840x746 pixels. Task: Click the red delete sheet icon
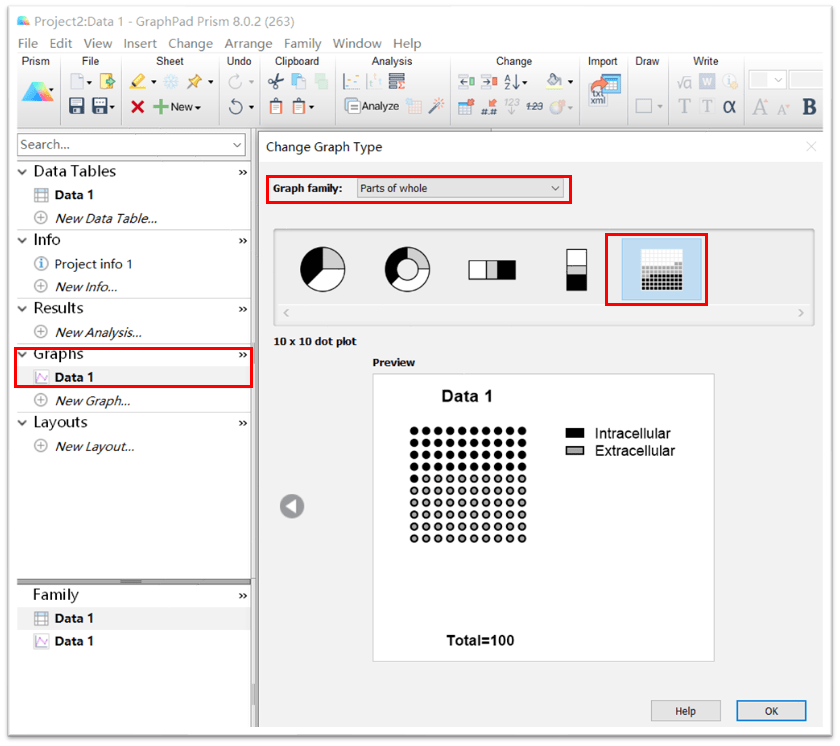point(137,107)
